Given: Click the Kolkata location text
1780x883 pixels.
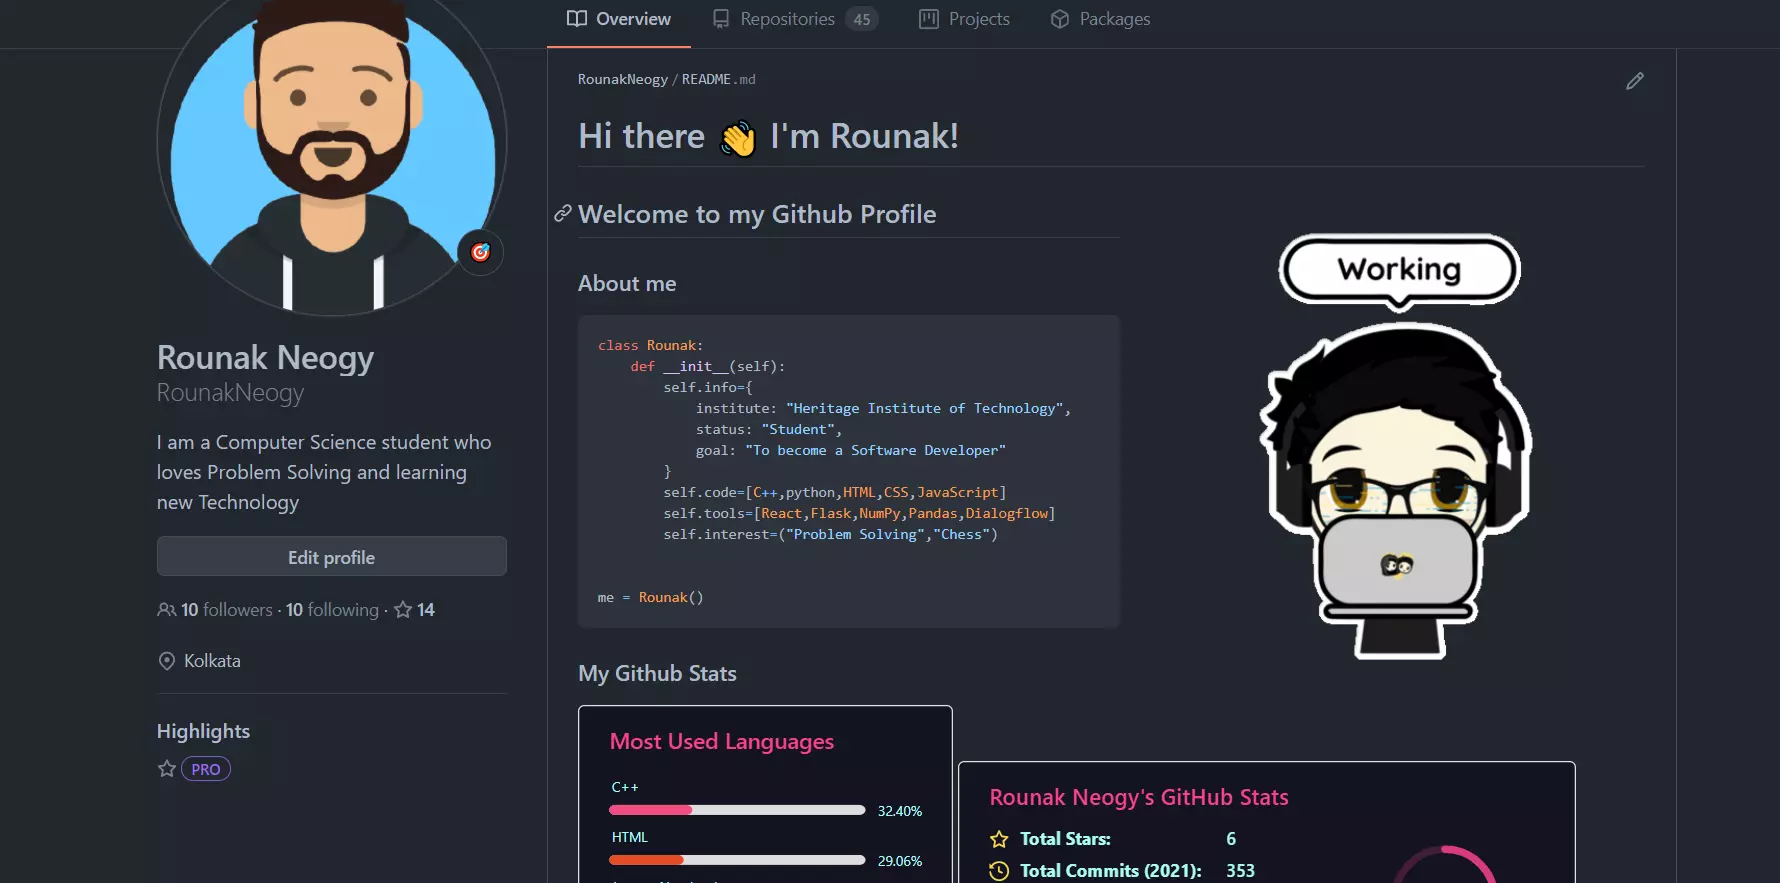Looking at the screenshot, I should [212, 661].
